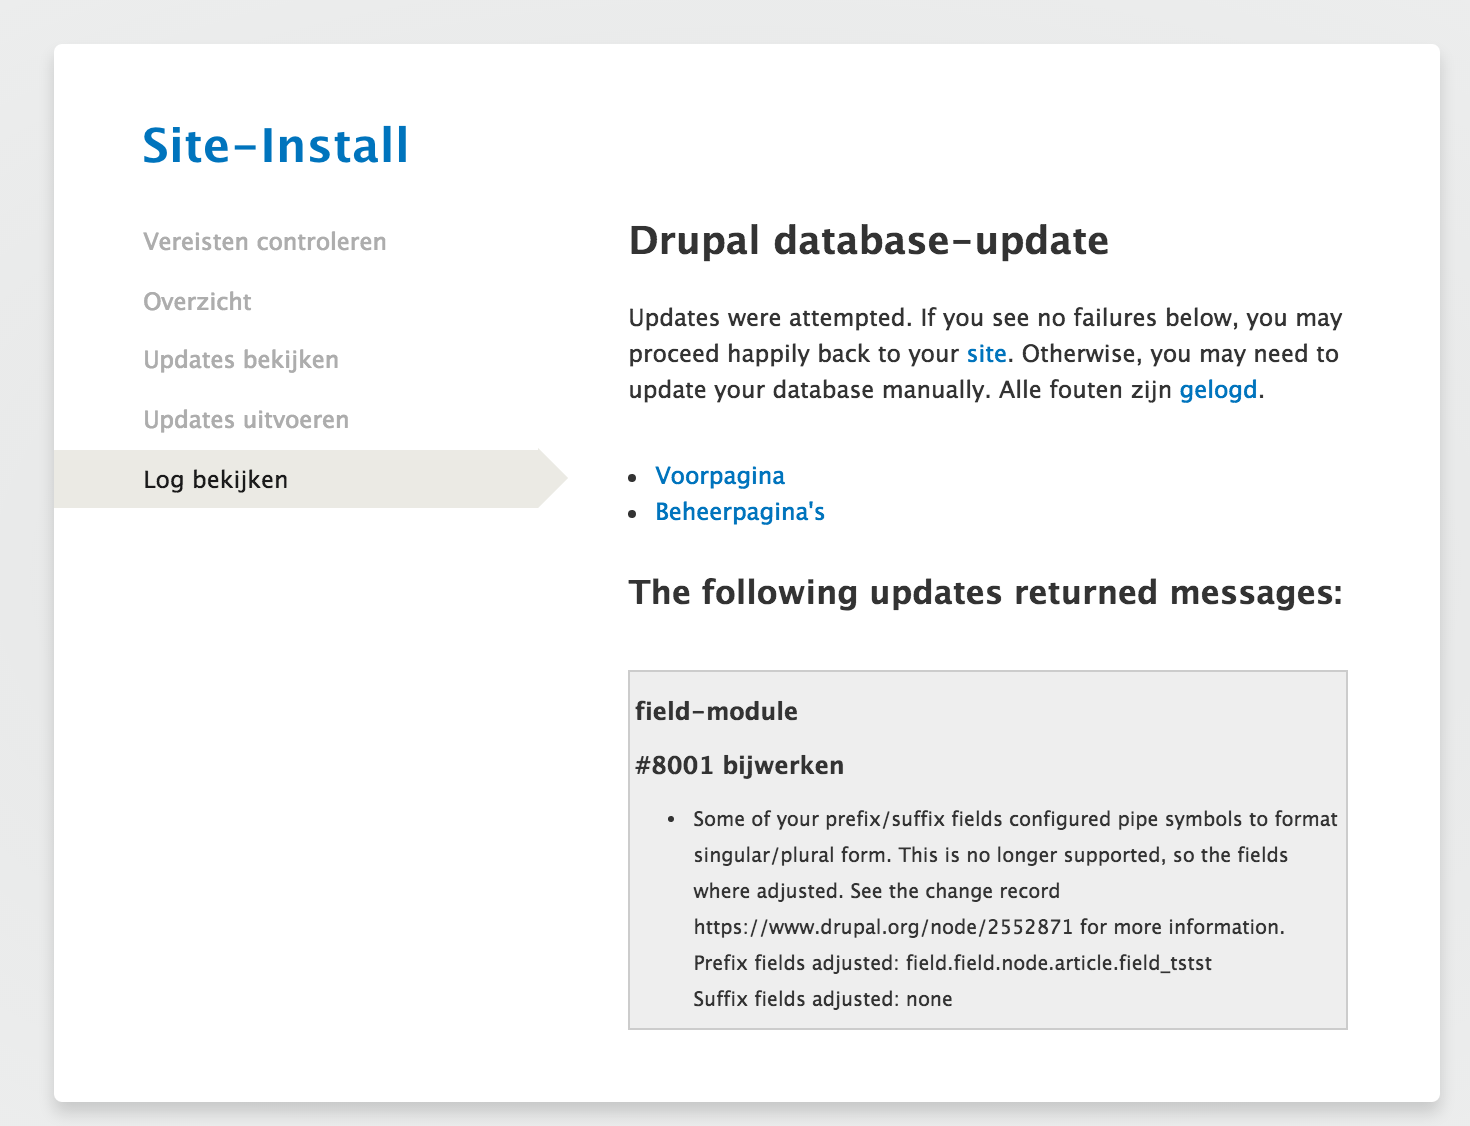Click 'Suffix fields adjusted: none' line
The width and height of the screenshot is (1470, 1126).
click(822, 999)
